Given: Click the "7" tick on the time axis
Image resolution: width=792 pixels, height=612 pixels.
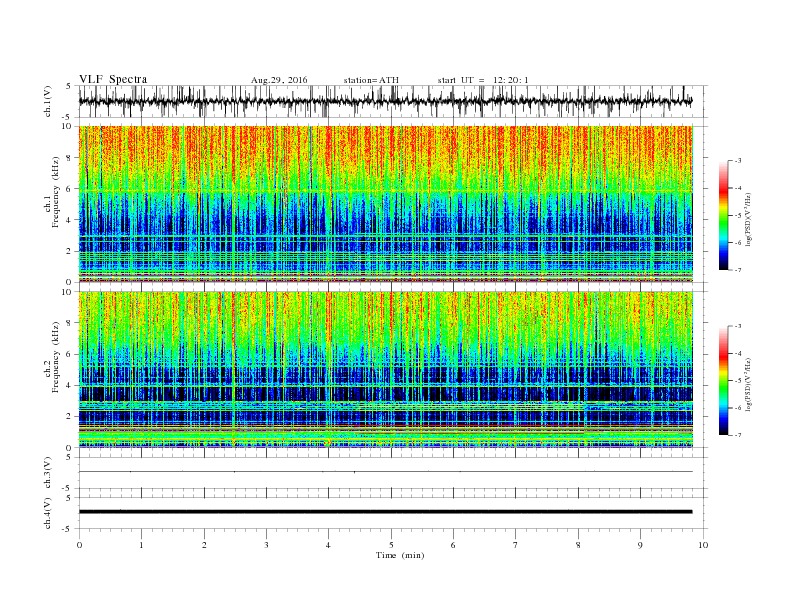Looking at the screenshot, I should point(516,545).
